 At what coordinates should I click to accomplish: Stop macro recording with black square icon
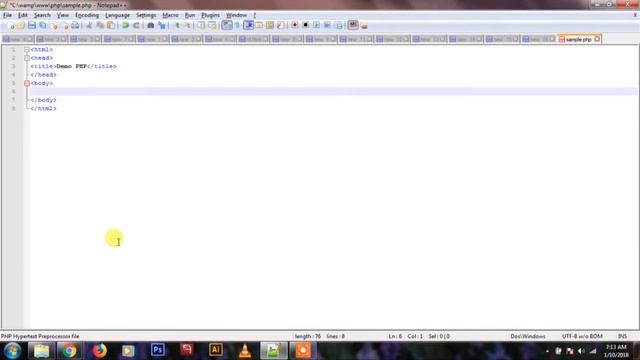point(305,25)
